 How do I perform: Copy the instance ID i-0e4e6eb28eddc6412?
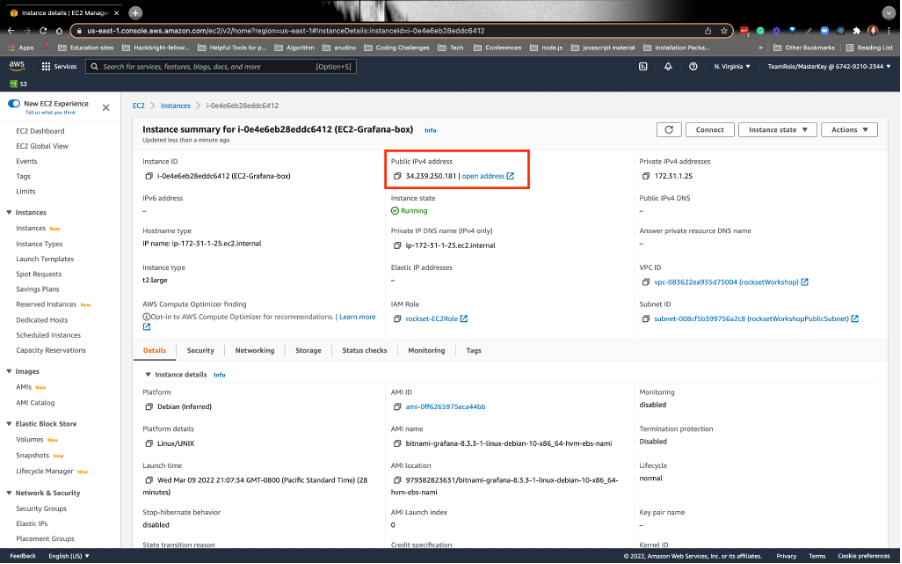[149, 176]
